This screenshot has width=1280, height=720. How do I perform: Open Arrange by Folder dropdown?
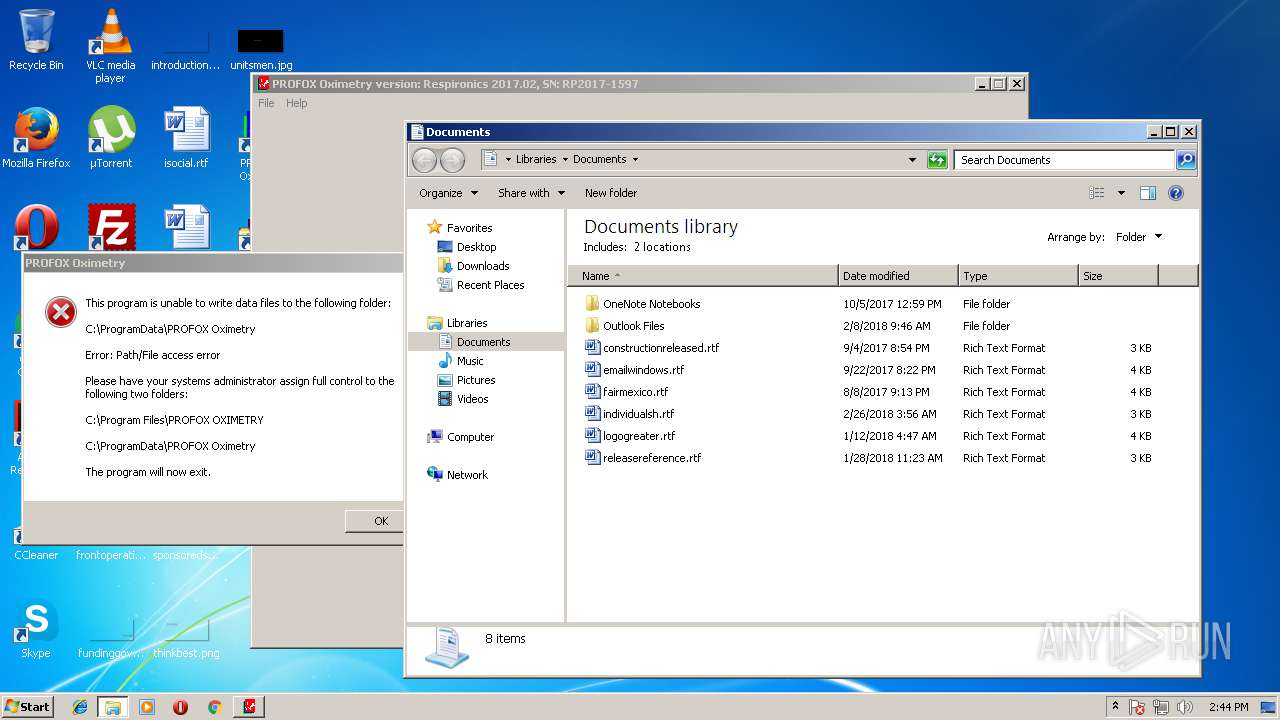click(x=1139, y=237)
